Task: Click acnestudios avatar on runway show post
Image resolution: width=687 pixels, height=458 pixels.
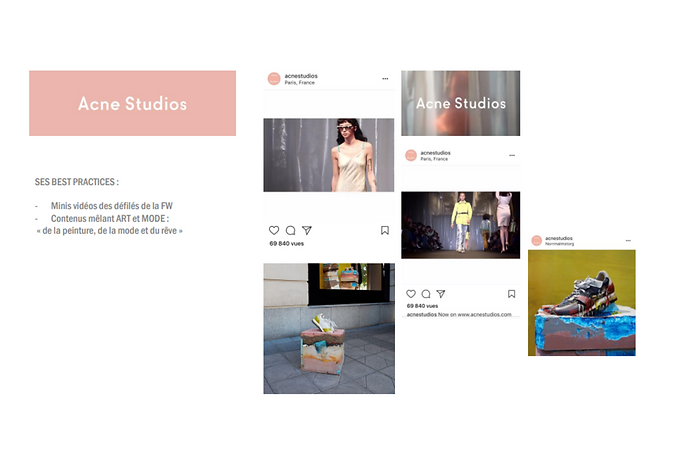Action: 411,155
